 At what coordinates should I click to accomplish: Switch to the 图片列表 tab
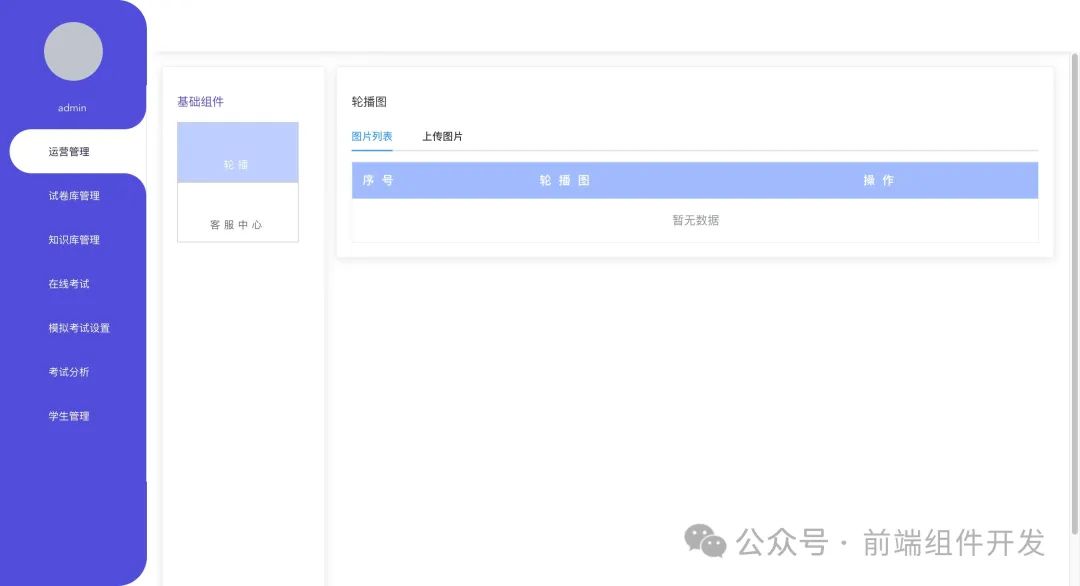(x=371, y=136)
